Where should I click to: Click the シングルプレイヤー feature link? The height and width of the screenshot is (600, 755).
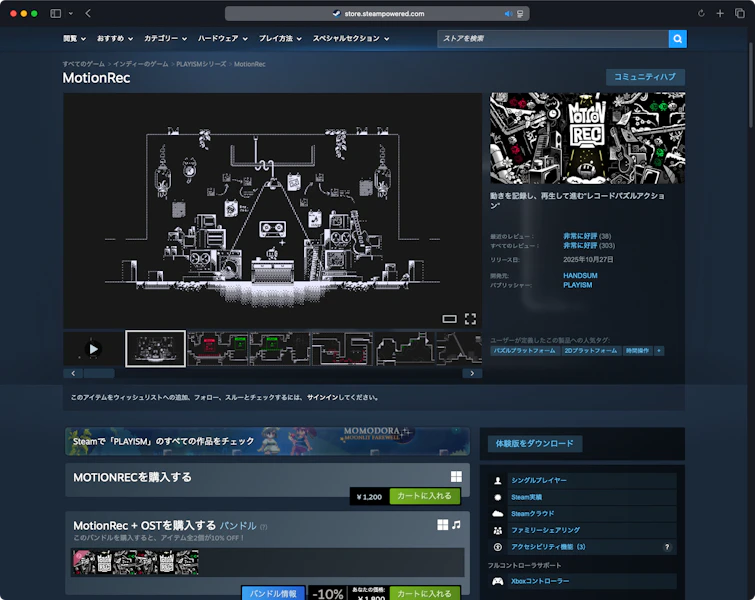point(539,481)
